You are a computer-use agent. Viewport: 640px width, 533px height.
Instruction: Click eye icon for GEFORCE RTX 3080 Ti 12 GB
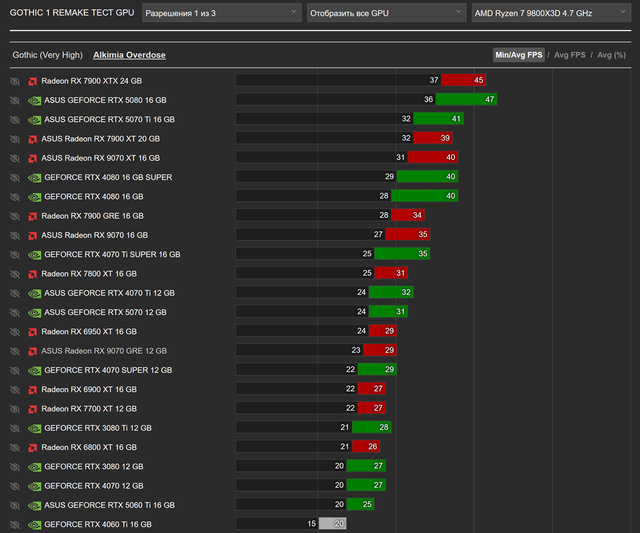pyautogui.click(x=15, y=429)
